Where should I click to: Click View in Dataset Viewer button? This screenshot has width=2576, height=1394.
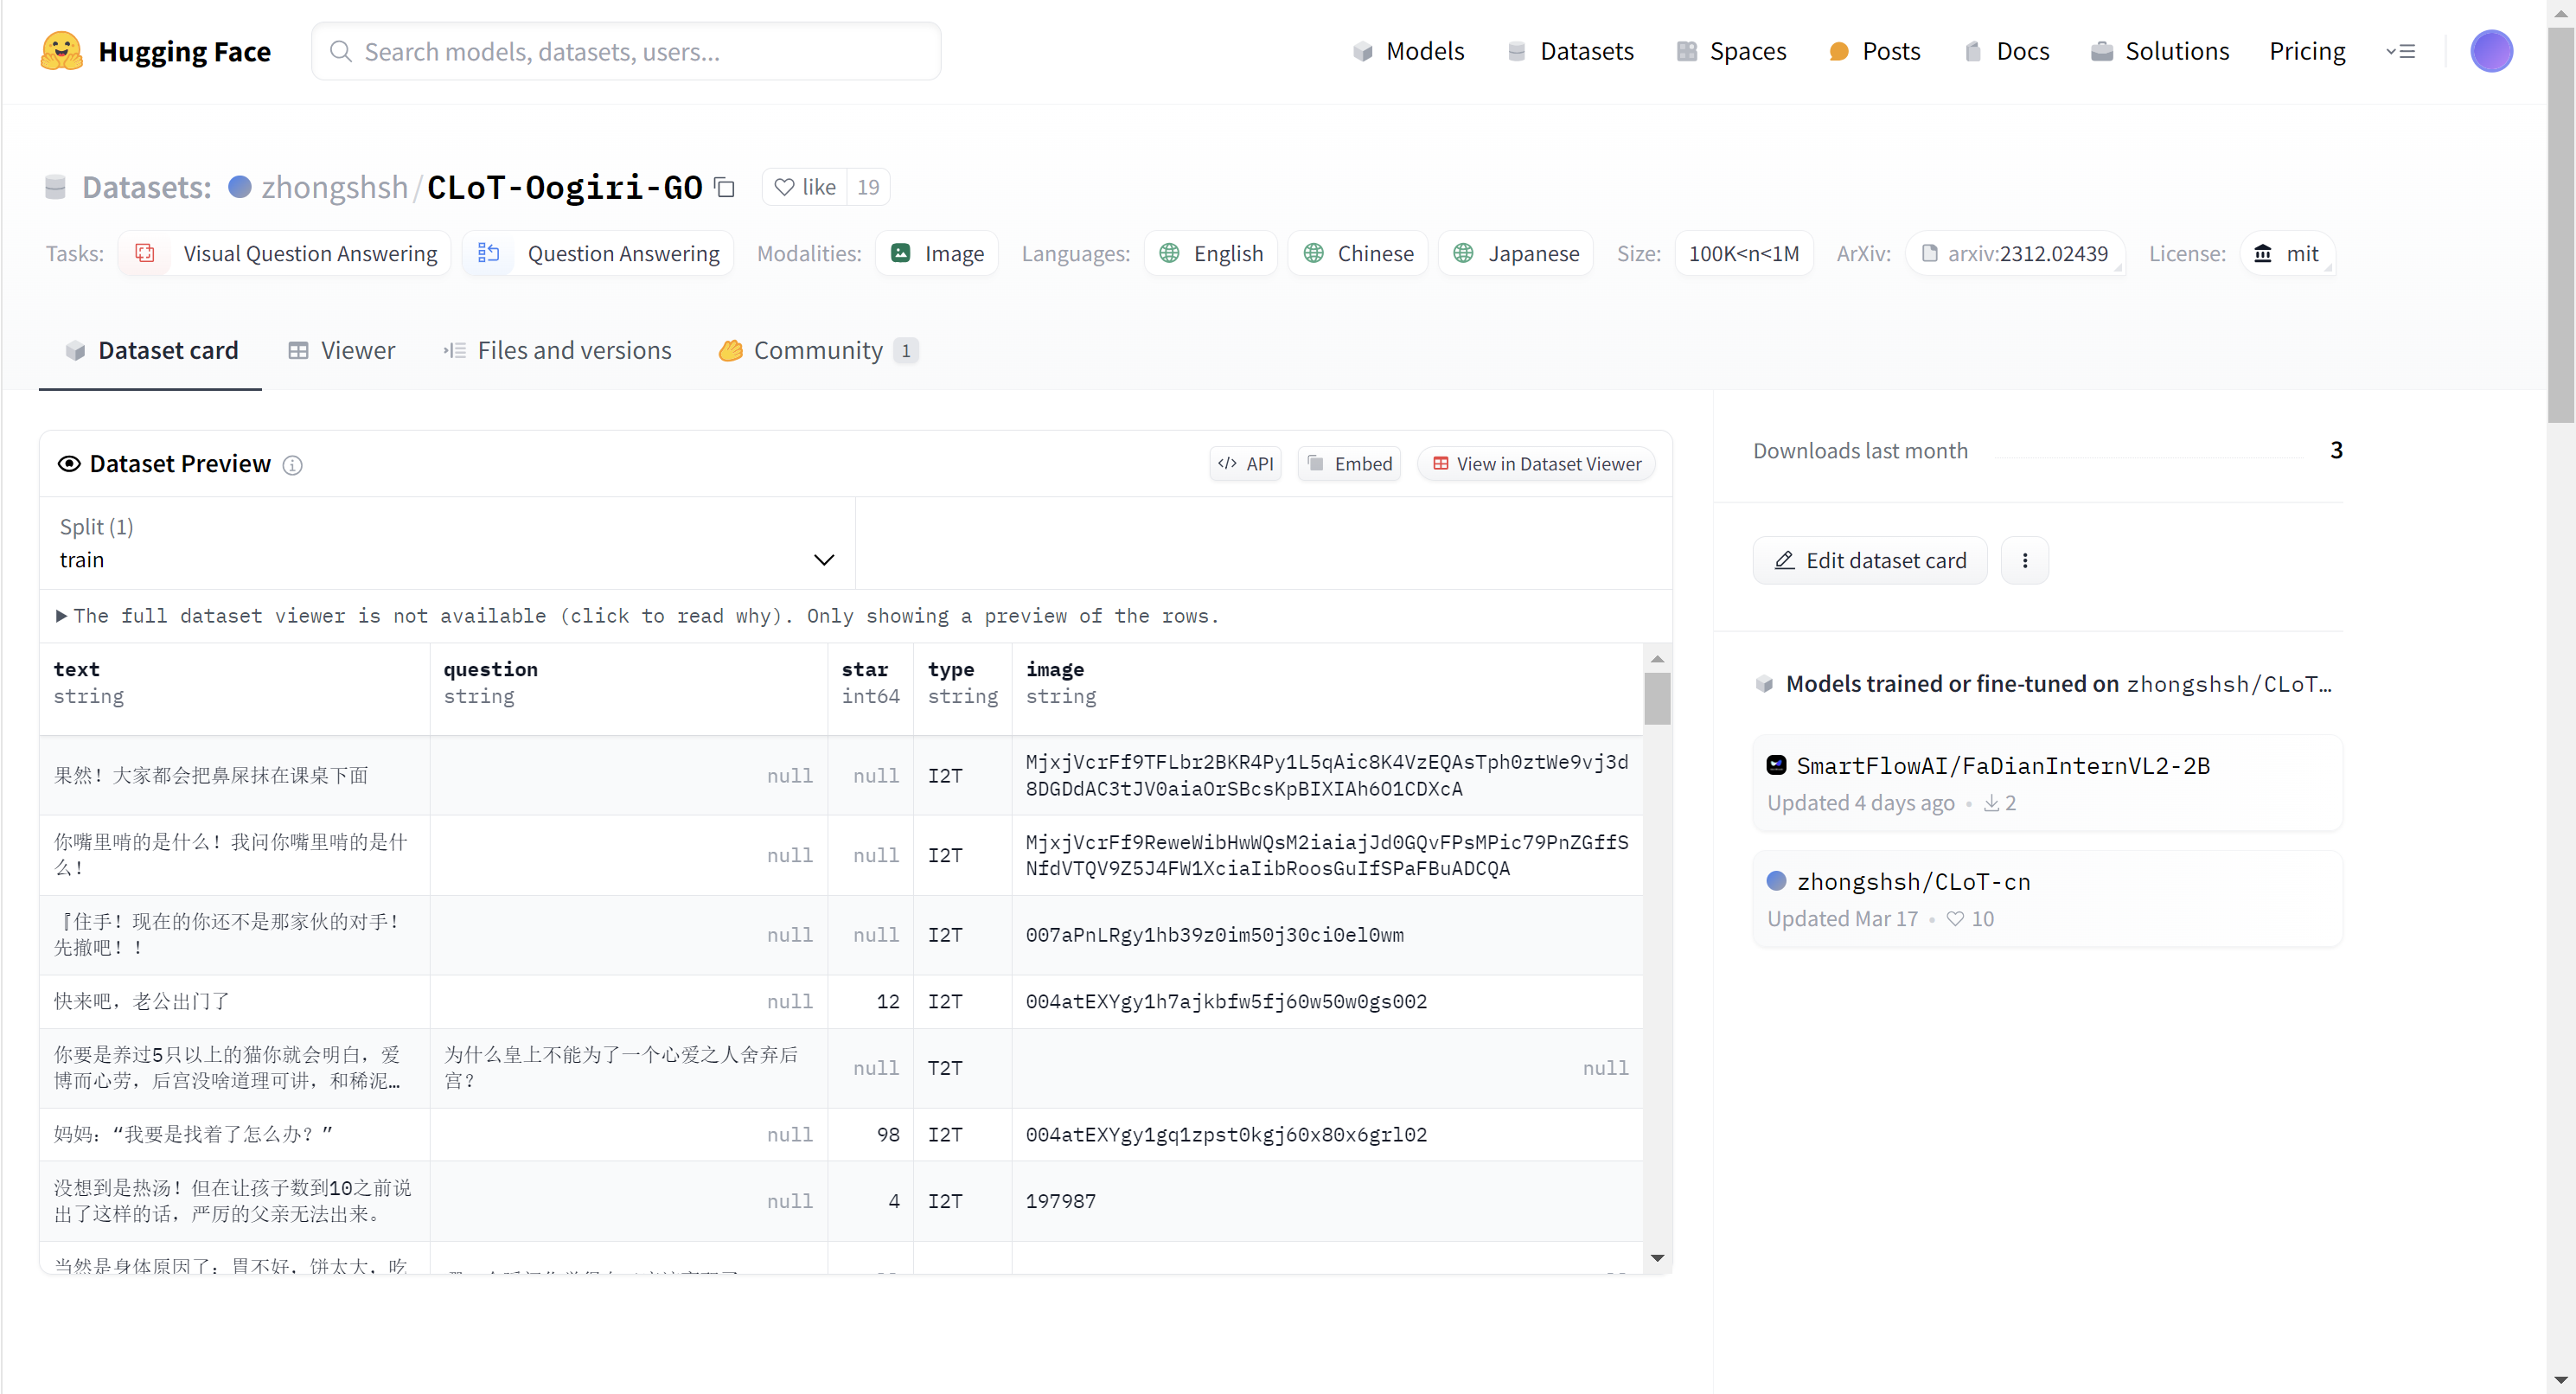point(1536,464)
